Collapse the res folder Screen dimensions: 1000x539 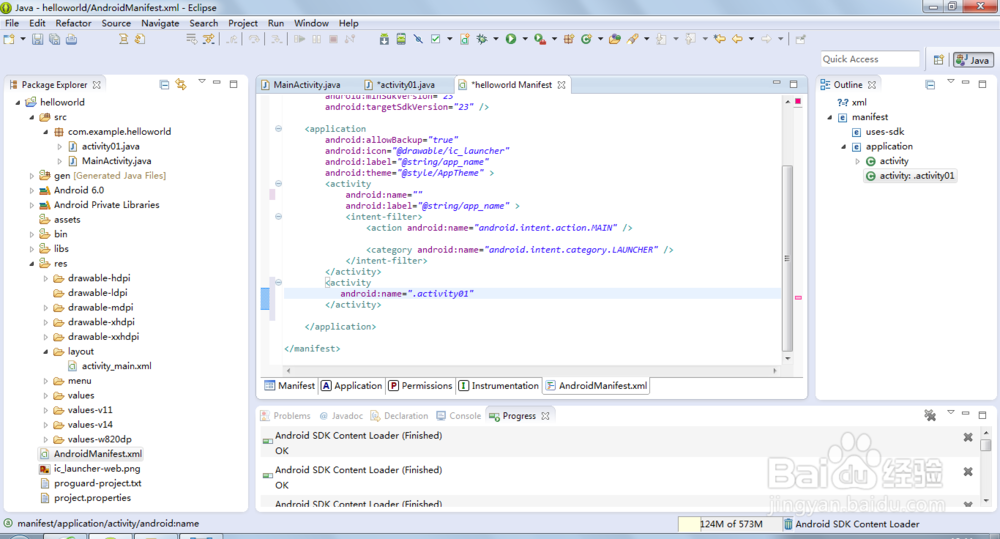click(x=32, y=263)
